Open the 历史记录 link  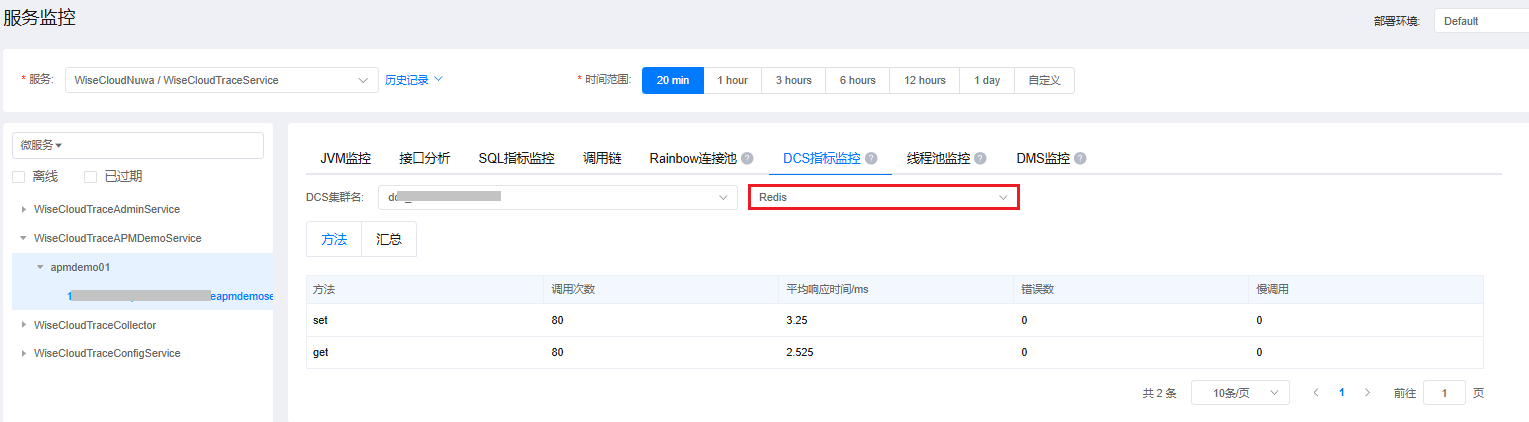[413, 80]
